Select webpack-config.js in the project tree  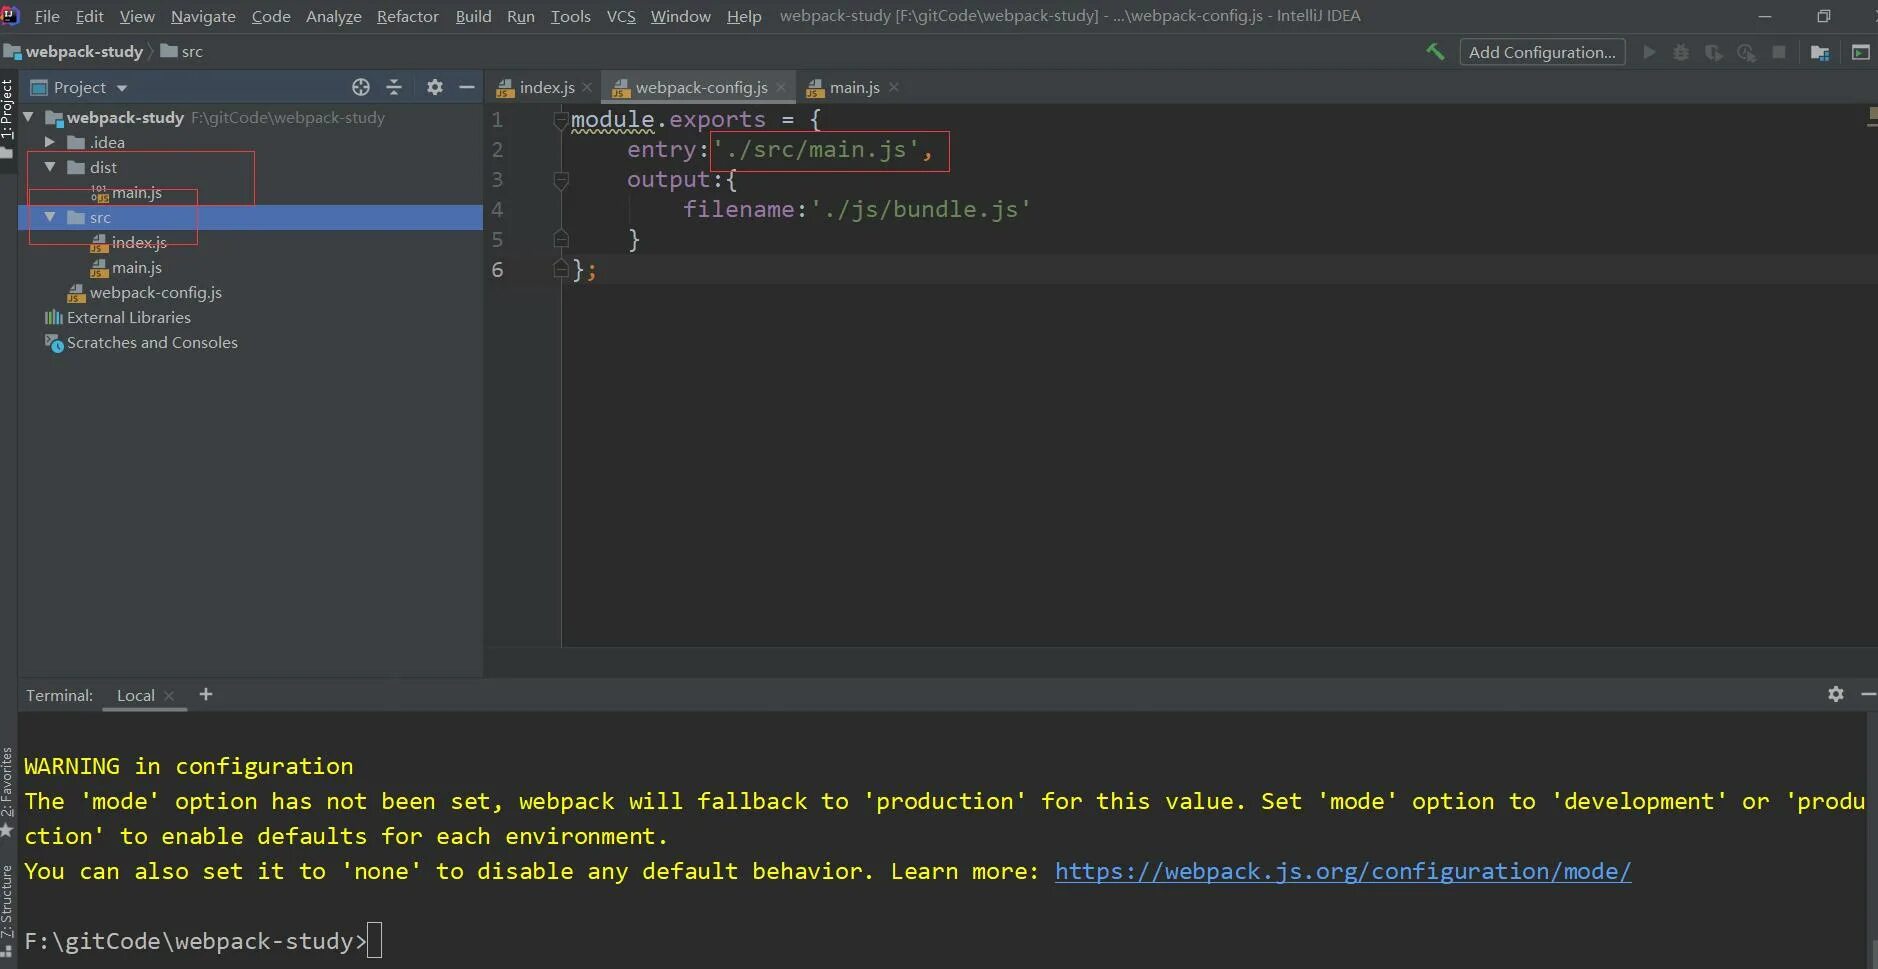tap(155, 292)
